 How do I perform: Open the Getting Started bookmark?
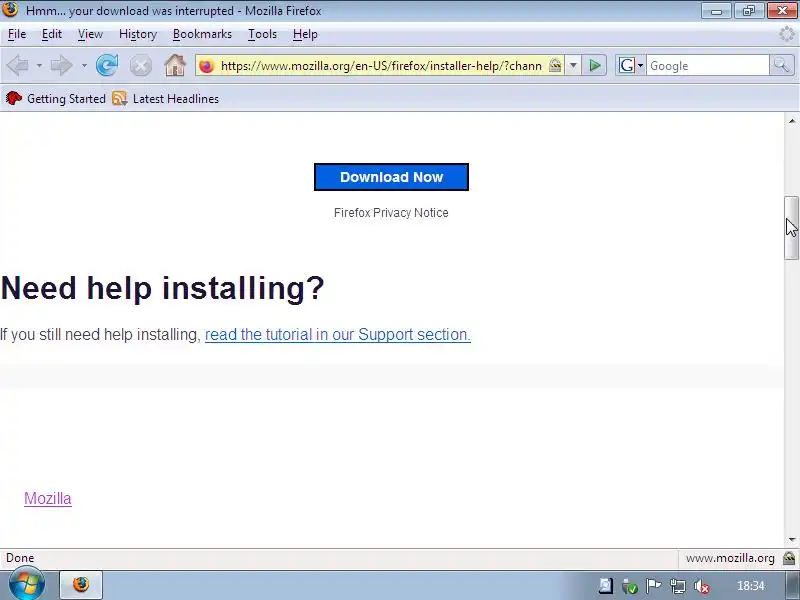click(x=56, y=98)
